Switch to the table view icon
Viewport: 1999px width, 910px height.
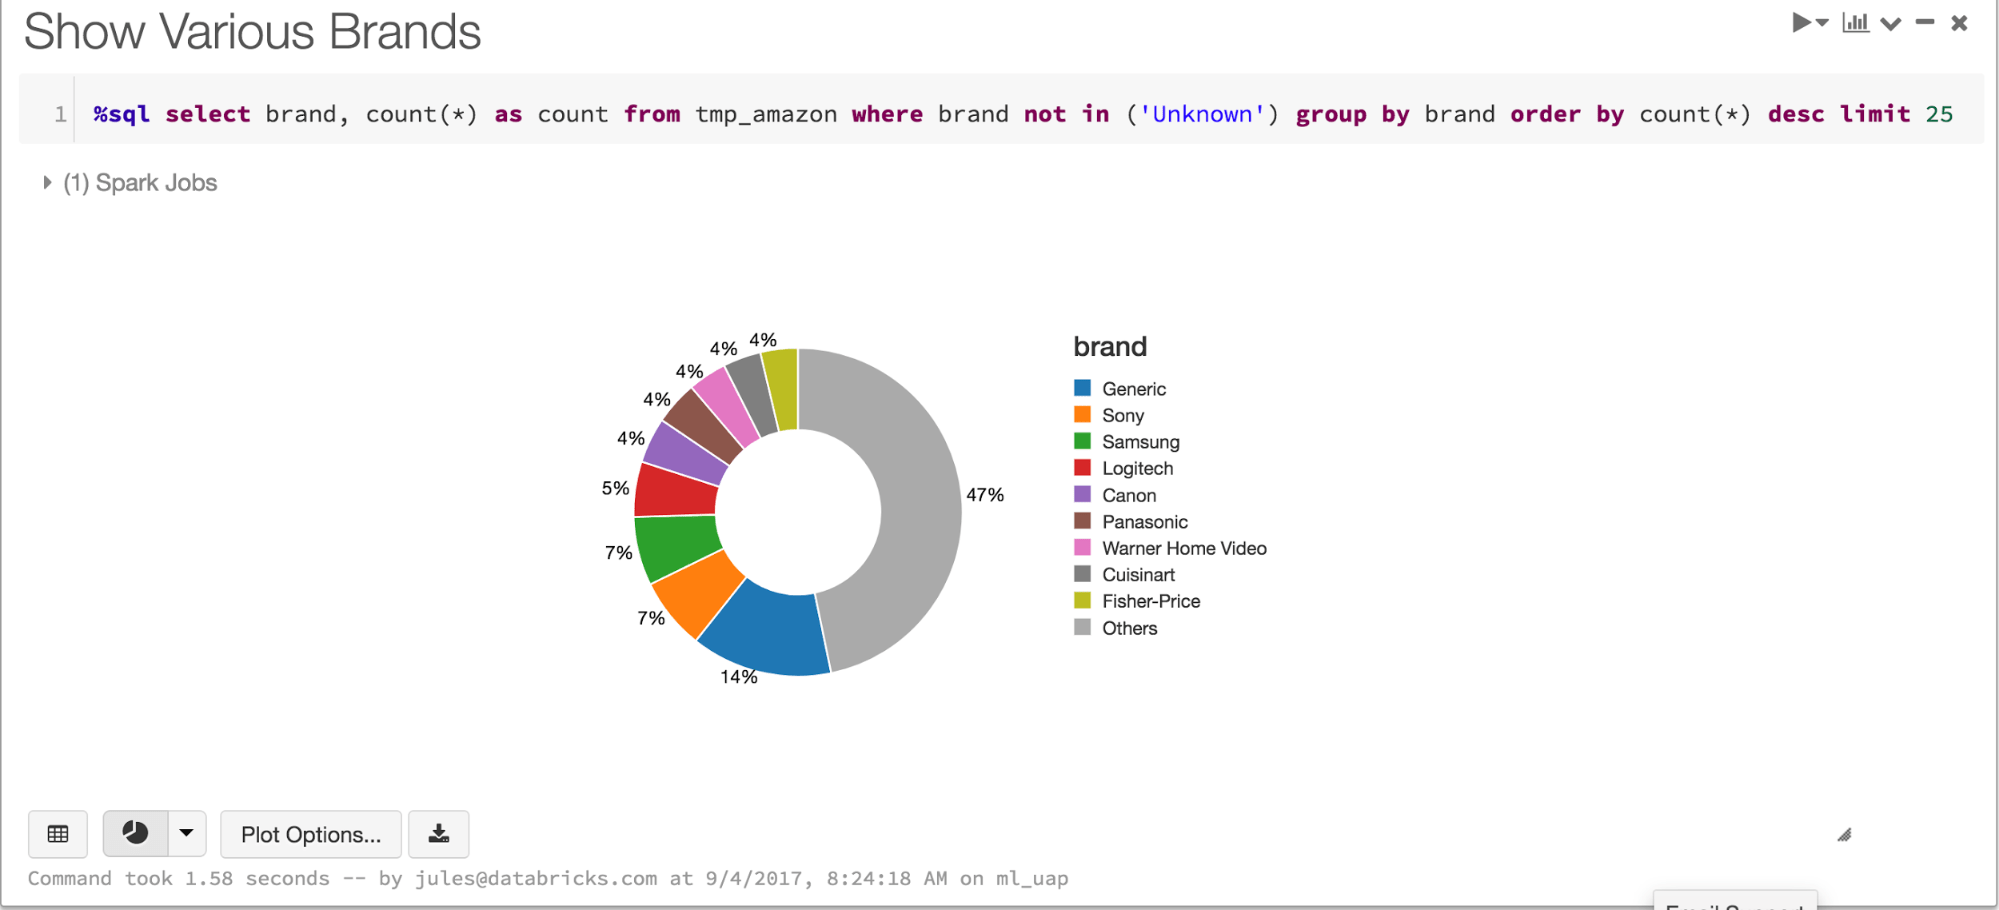pyautogui.click(x=58, y=834)
